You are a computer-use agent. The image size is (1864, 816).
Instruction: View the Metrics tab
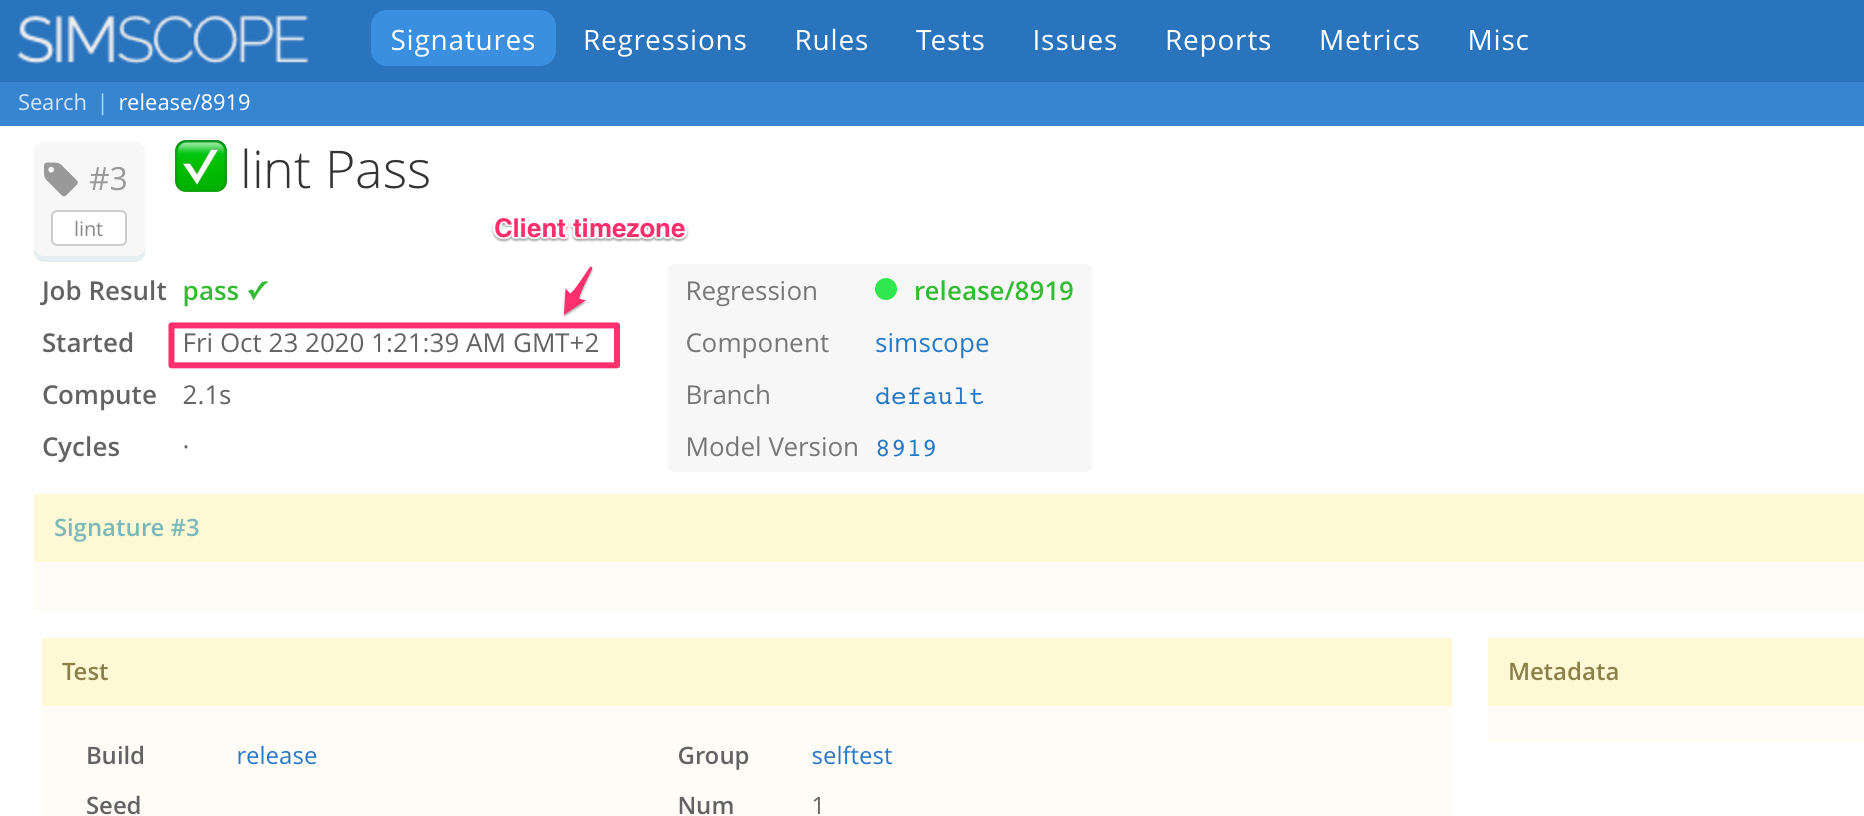[x=1369, y=40]
